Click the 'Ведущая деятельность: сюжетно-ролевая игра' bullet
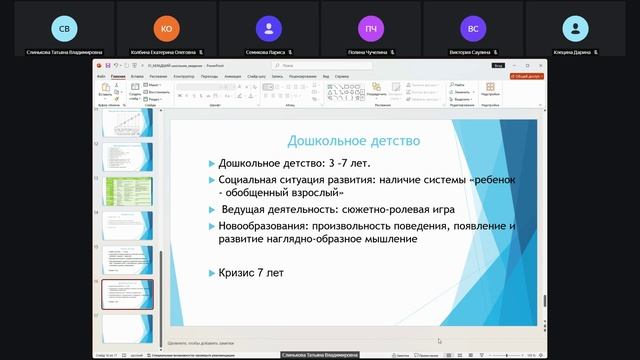 [x=338, y=209]
